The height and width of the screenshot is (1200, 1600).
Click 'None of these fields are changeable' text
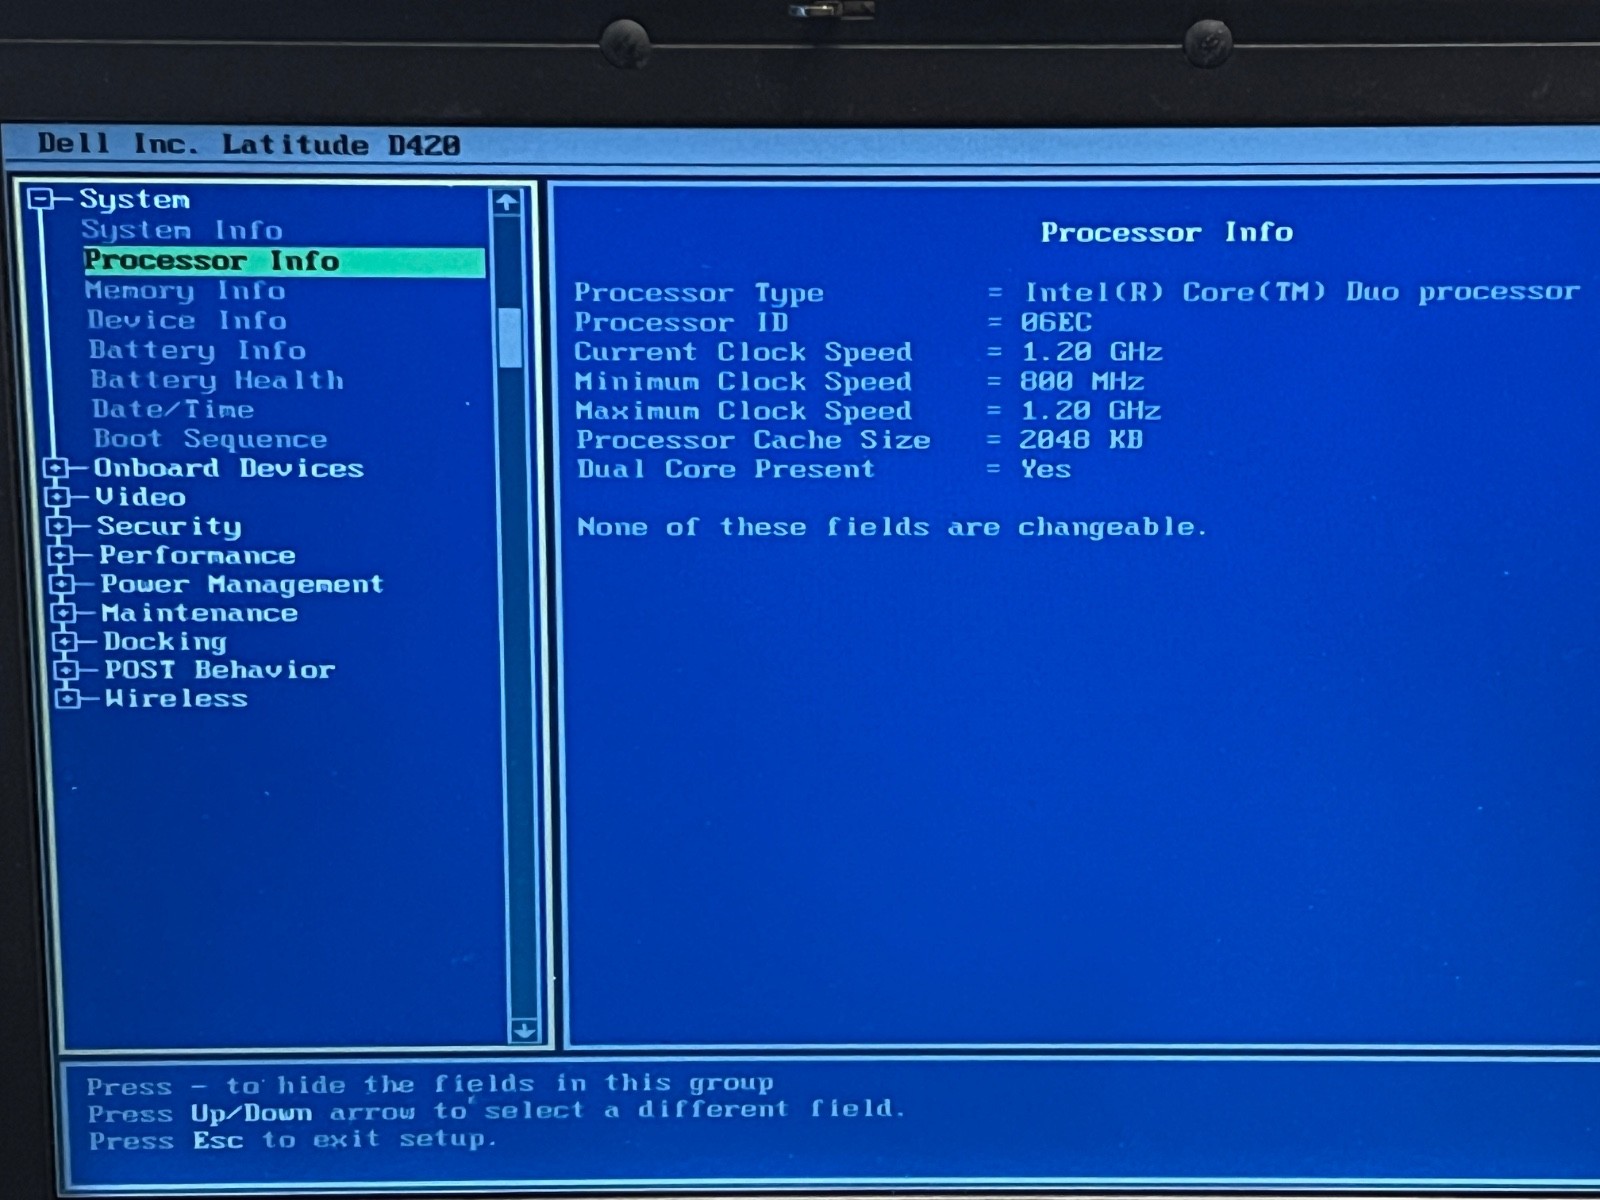click(892, 527)
